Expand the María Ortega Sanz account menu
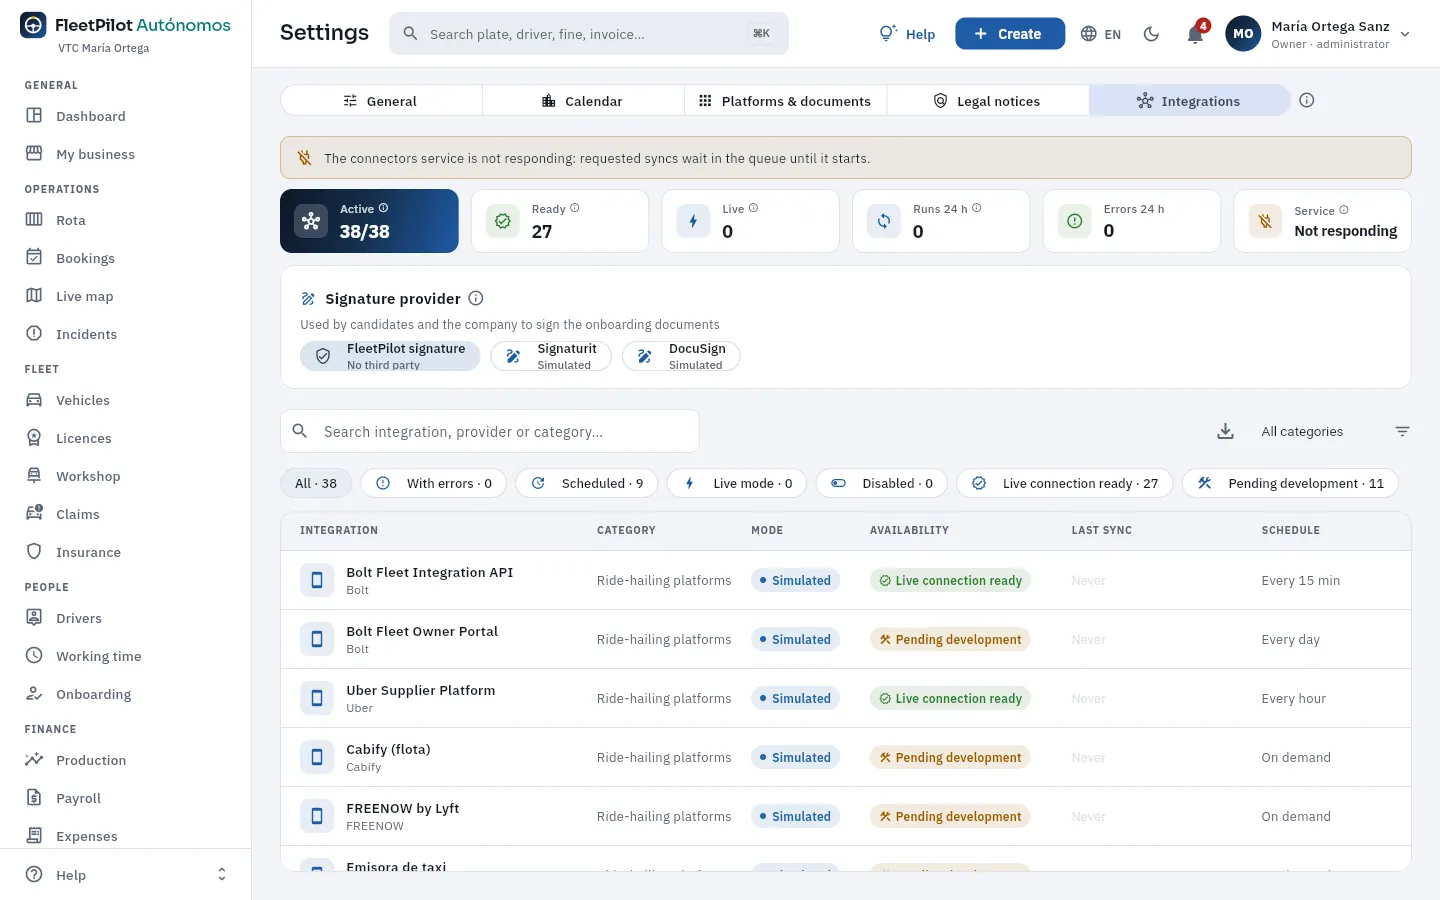The image size is (1440, 900). coord(1318,34)
